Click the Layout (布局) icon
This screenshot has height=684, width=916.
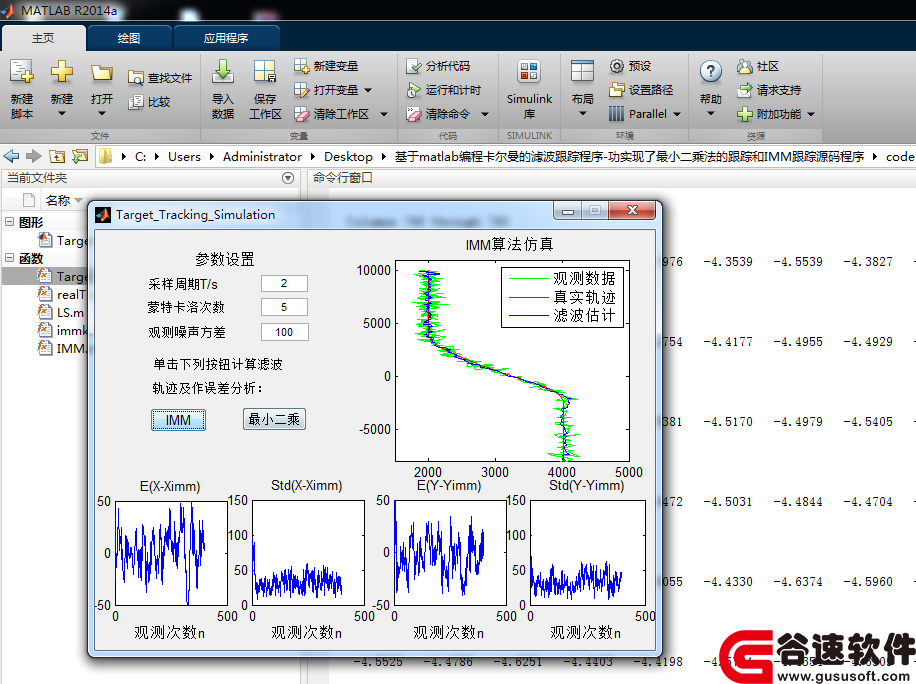click(582, 71)
